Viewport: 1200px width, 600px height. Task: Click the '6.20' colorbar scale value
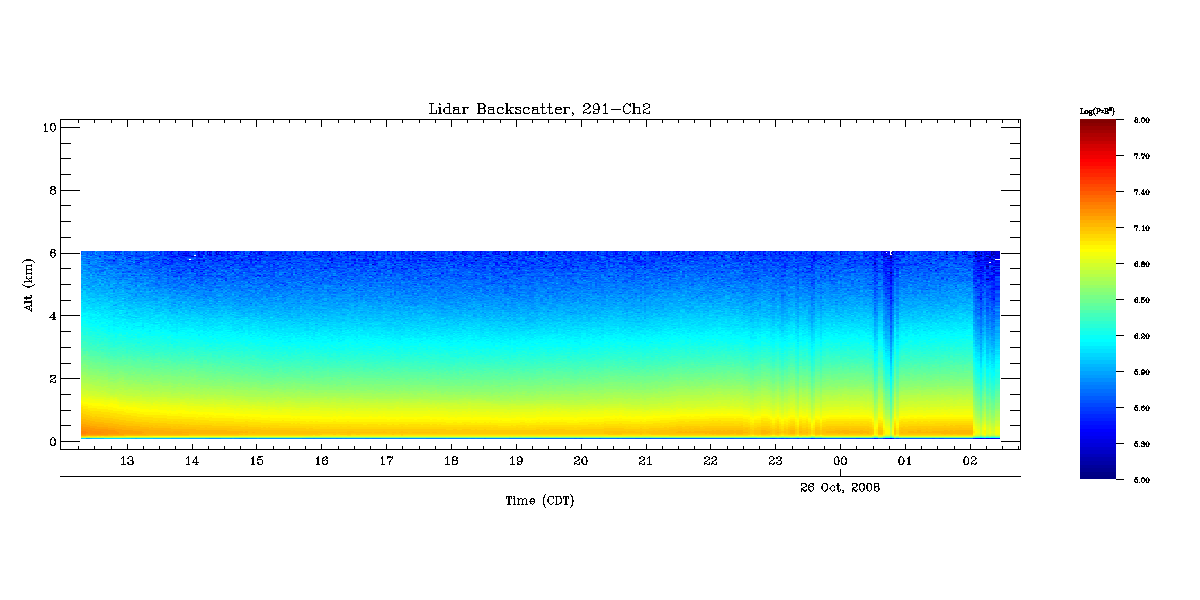coord(1142,336)
